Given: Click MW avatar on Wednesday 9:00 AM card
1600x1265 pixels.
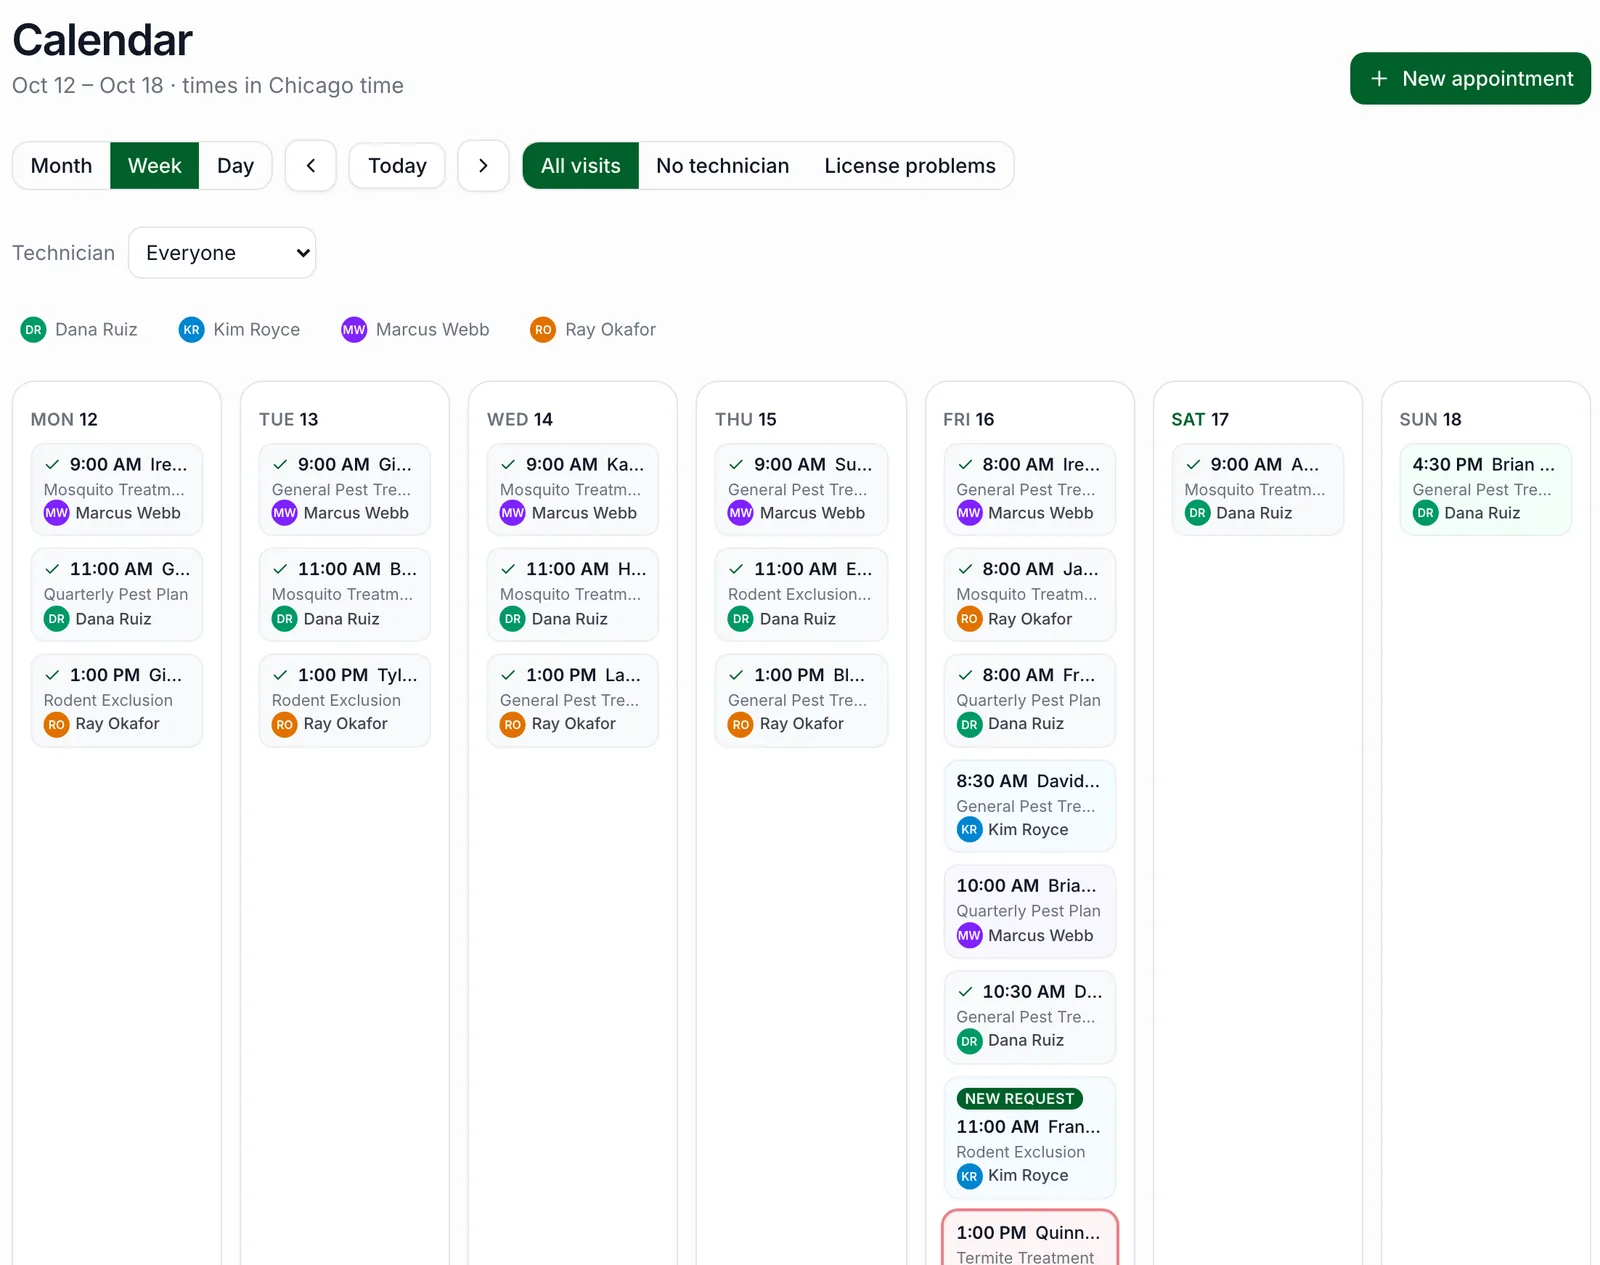Looking at the screenshot, I should (x=513, y=513).
